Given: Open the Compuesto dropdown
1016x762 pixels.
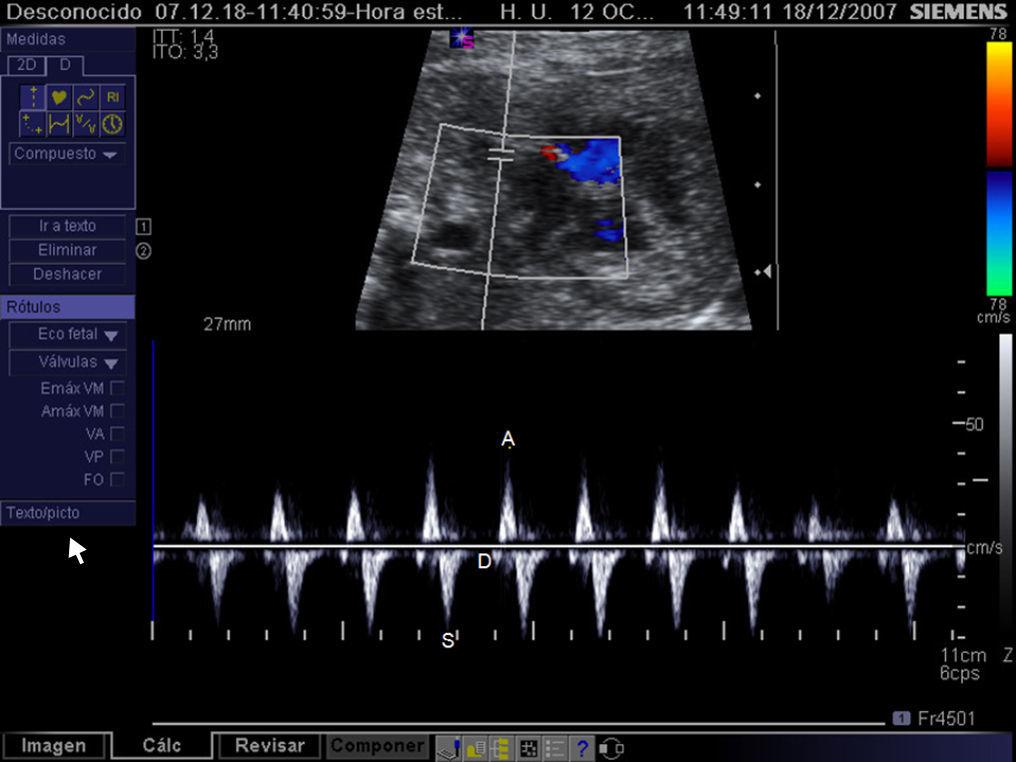Looking at the screenshot, I should coord(66,155).
